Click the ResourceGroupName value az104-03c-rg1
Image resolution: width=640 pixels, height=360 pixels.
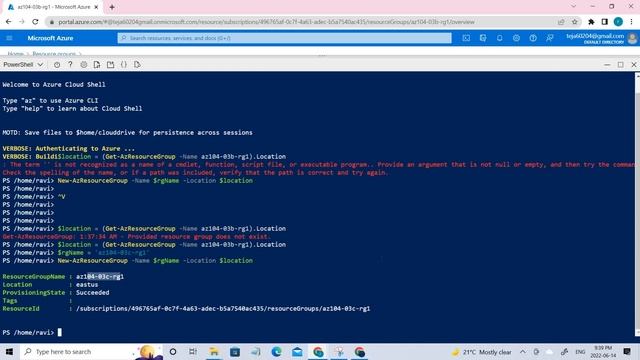(x=100, y=276)
